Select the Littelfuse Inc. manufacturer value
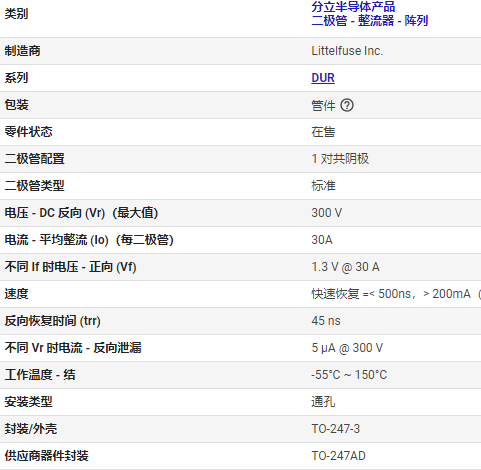Viewport: 481px width, 470px height. [x=347, y=51]
